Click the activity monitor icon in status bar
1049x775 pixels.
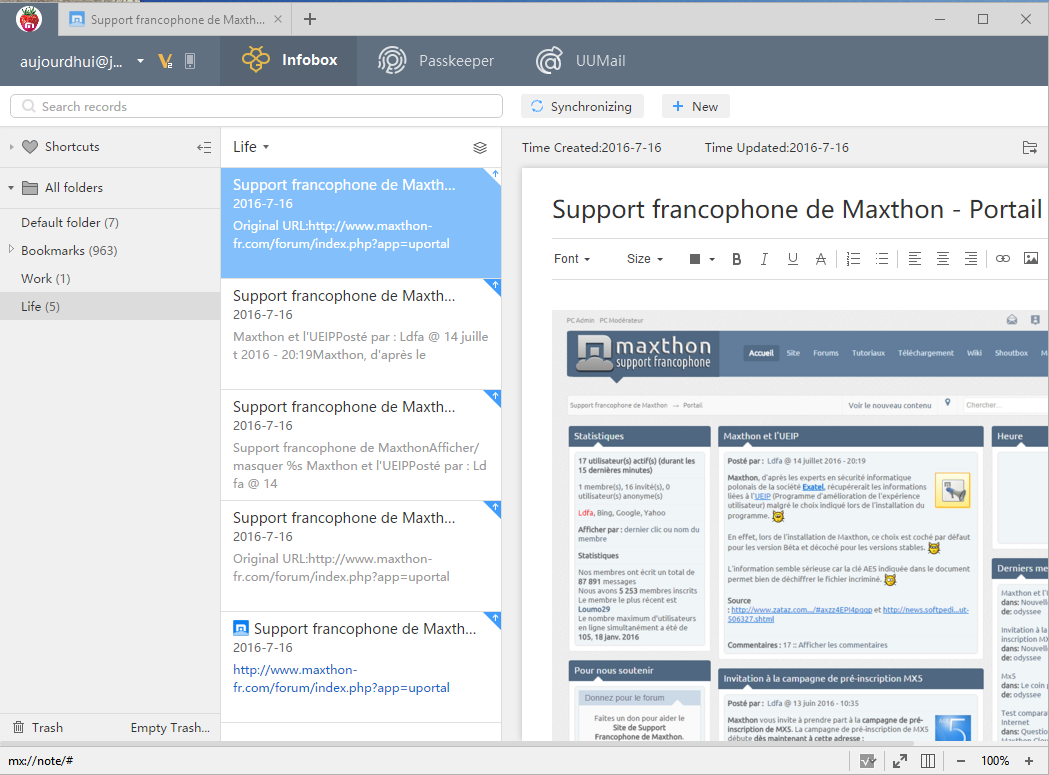(868, 761)
